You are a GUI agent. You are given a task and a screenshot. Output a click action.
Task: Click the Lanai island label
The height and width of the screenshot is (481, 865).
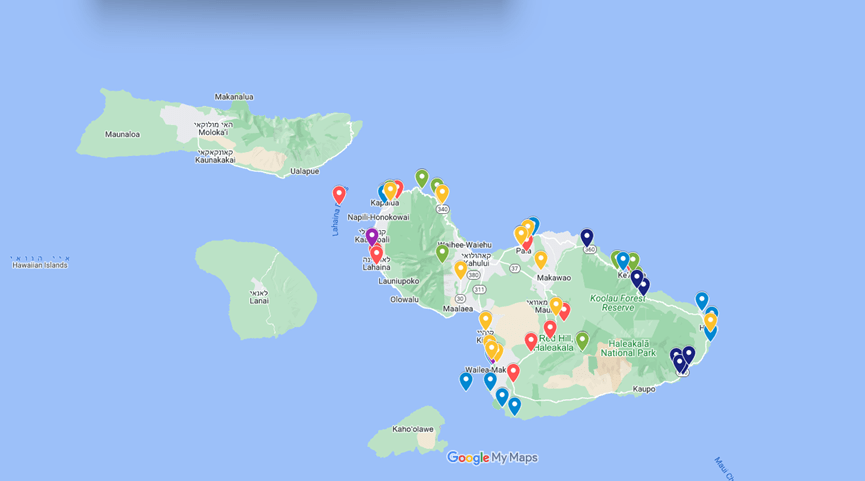pos(259,296)
